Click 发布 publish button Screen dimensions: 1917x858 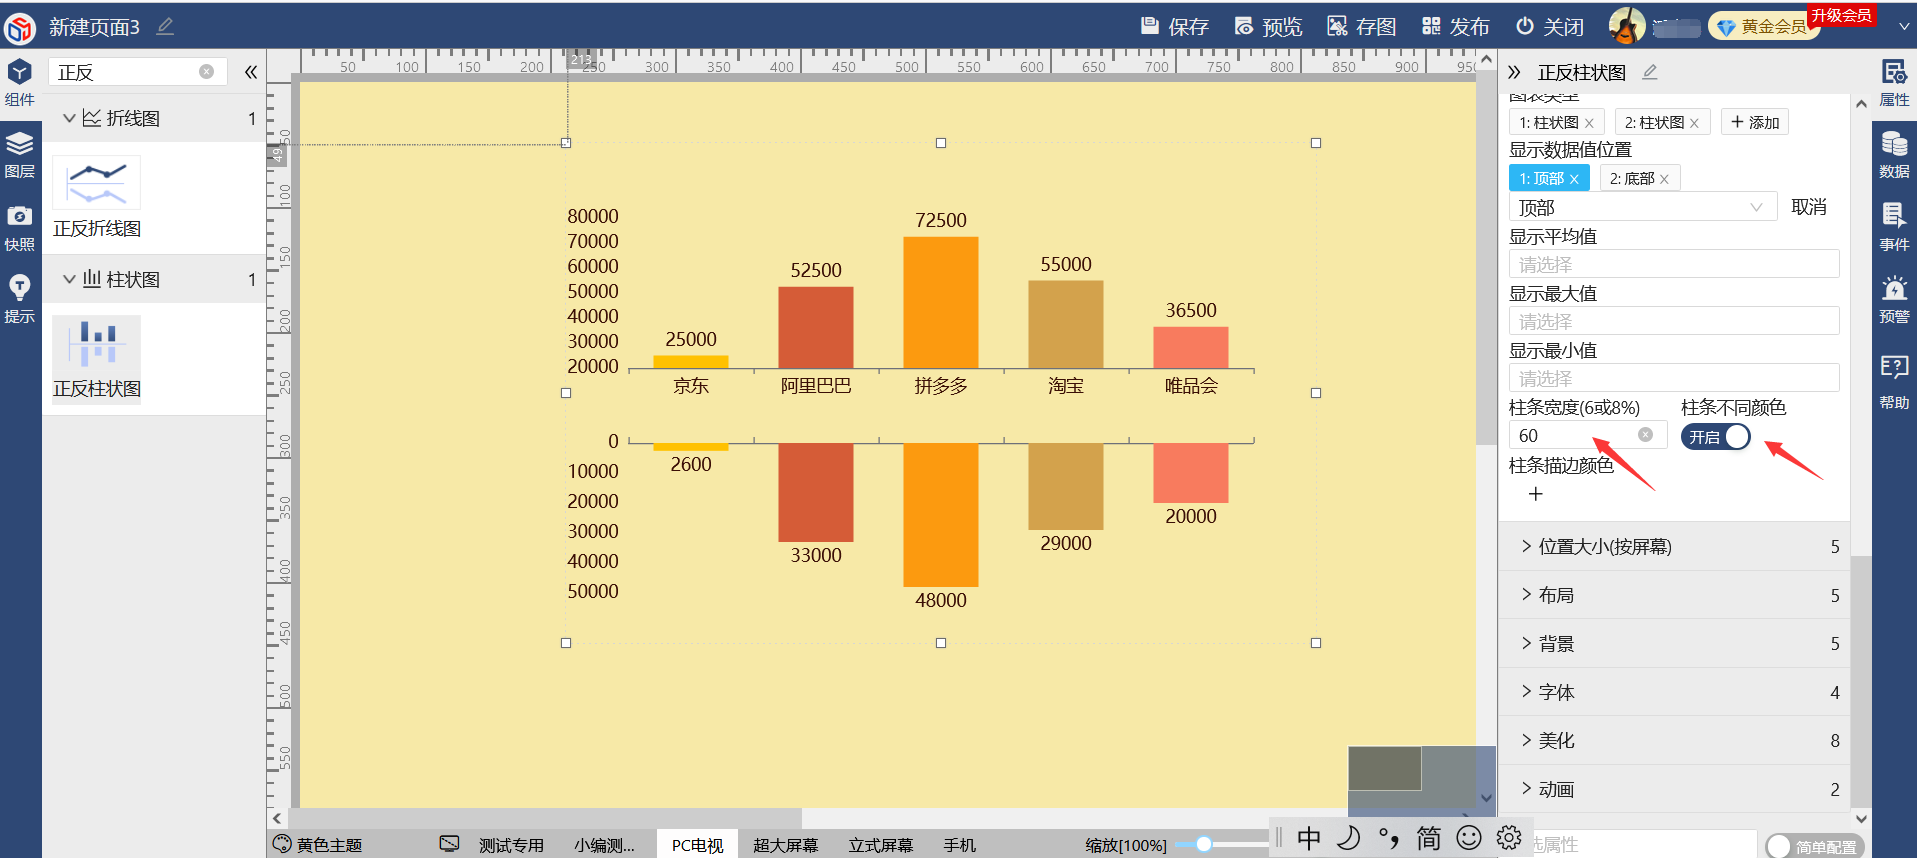click(x=1455, y=26)
